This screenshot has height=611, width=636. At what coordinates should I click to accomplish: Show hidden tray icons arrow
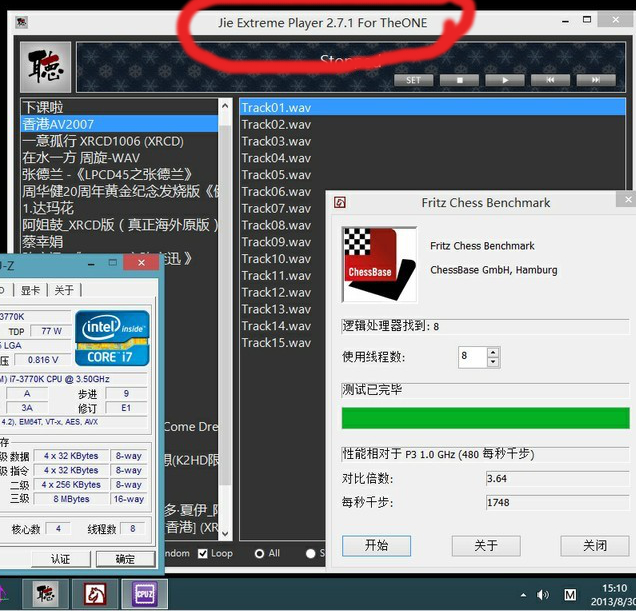tap(523, 595)
